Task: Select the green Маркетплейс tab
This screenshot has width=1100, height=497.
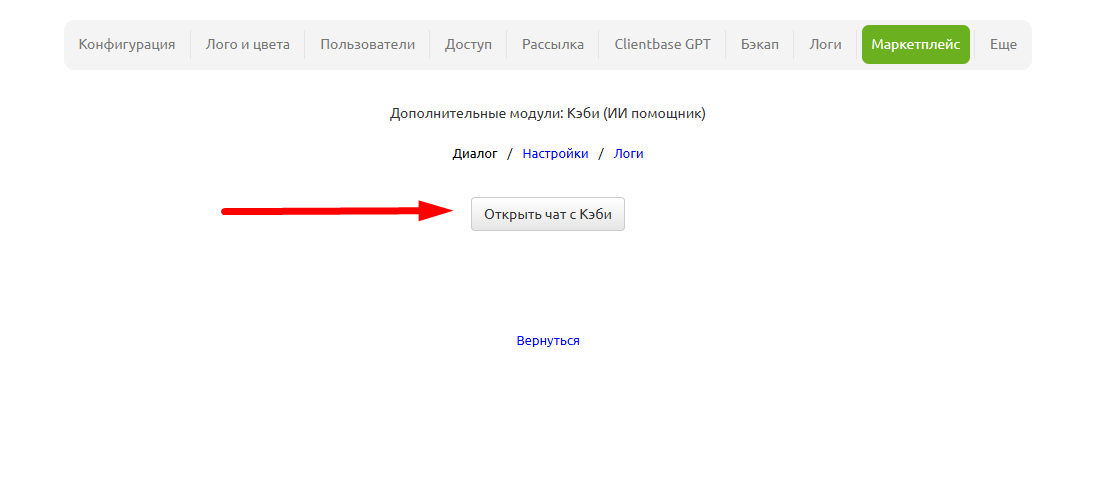Action: point(916,44)
